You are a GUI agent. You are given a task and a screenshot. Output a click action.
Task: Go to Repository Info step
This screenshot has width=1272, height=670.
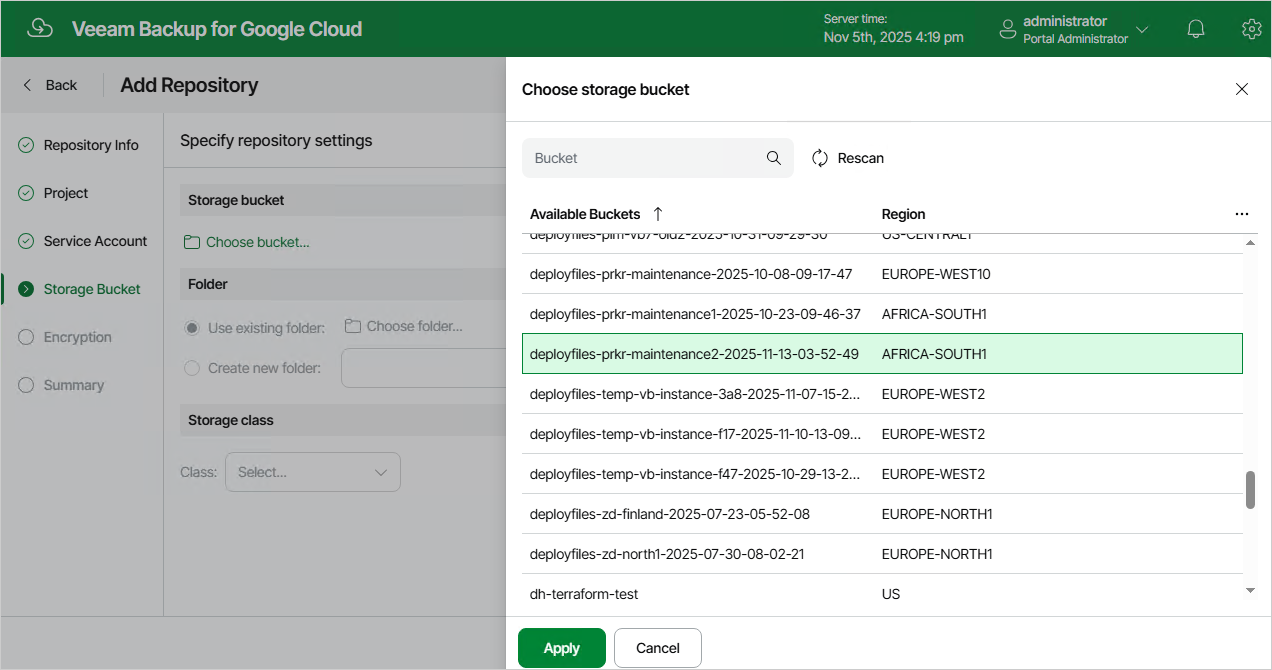coord(91,145)
